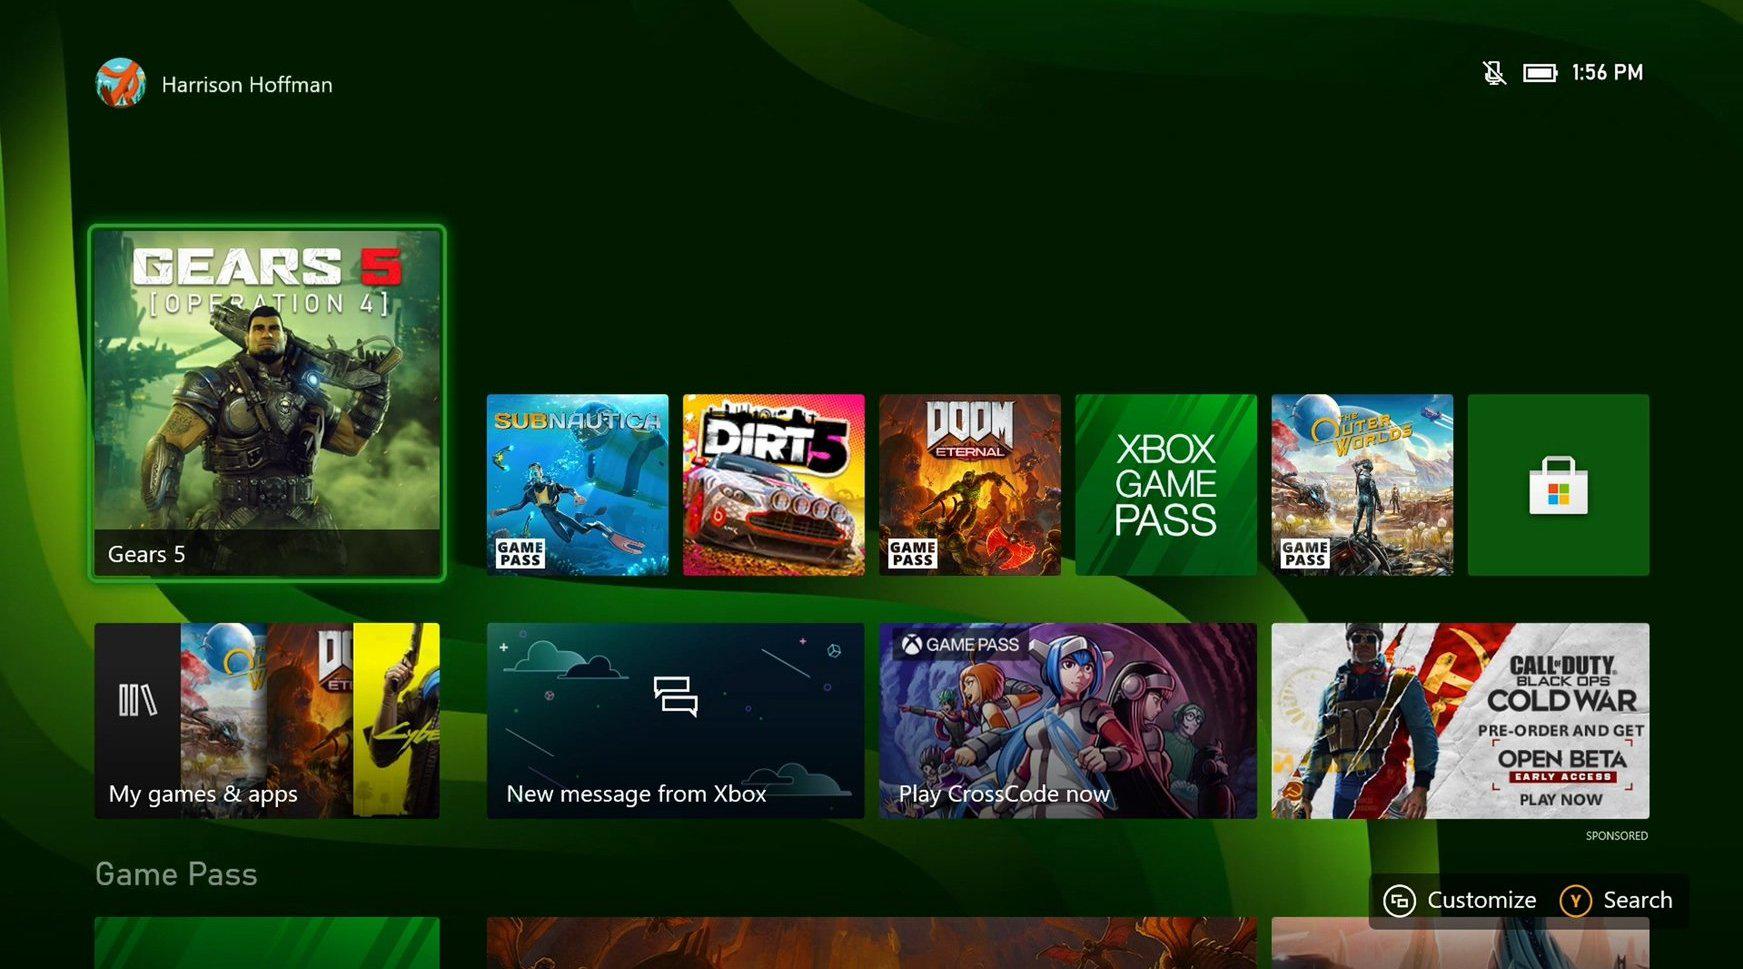1743x969 pixels.
Task: Open The Outer Worlds game tile
Action: coord(1361,485)
